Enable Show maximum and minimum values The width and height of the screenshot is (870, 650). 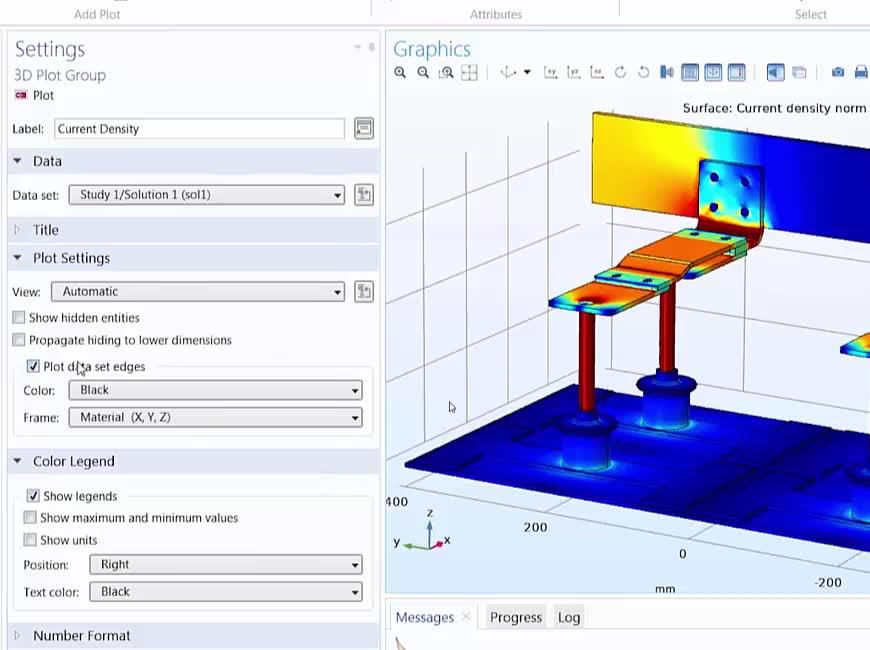[30, 518]
